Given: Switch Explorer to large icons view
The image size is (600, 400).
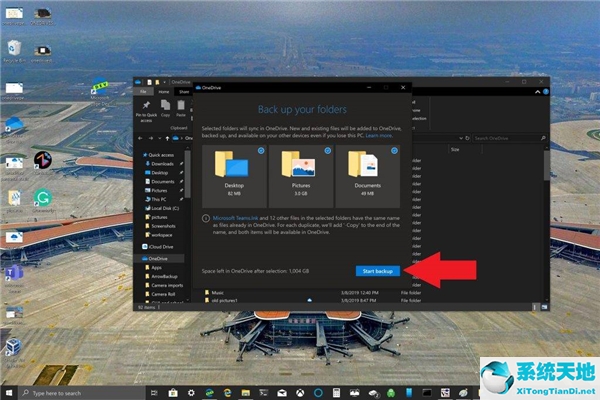Looking at the screenshot, I should pyautogui.click(x=544, y=307).
